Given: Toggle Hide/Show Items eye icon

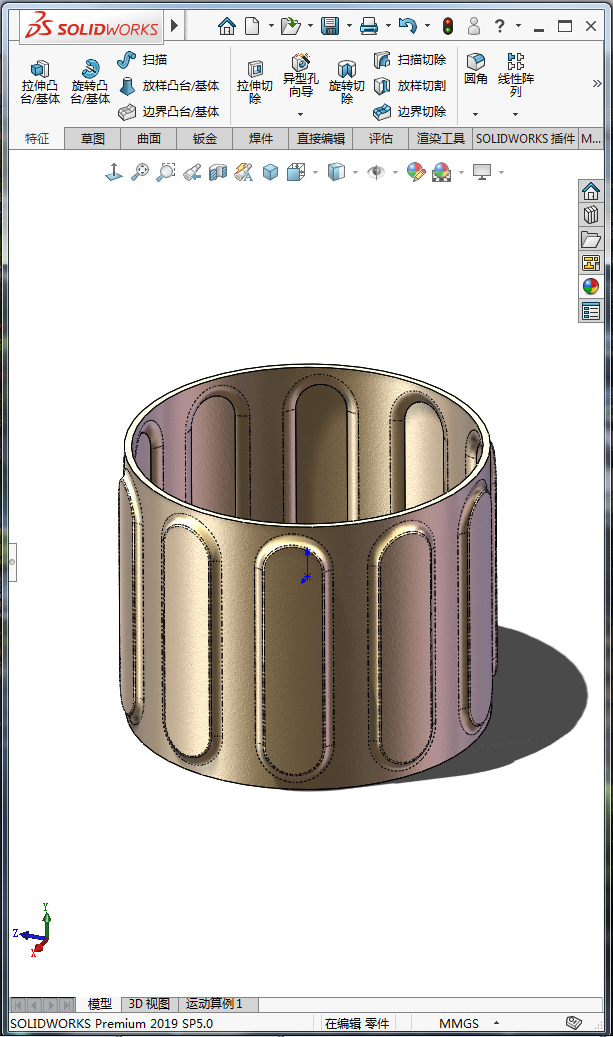Looking at the screenshot, I should pyautogui.click(x=376, y=172).
